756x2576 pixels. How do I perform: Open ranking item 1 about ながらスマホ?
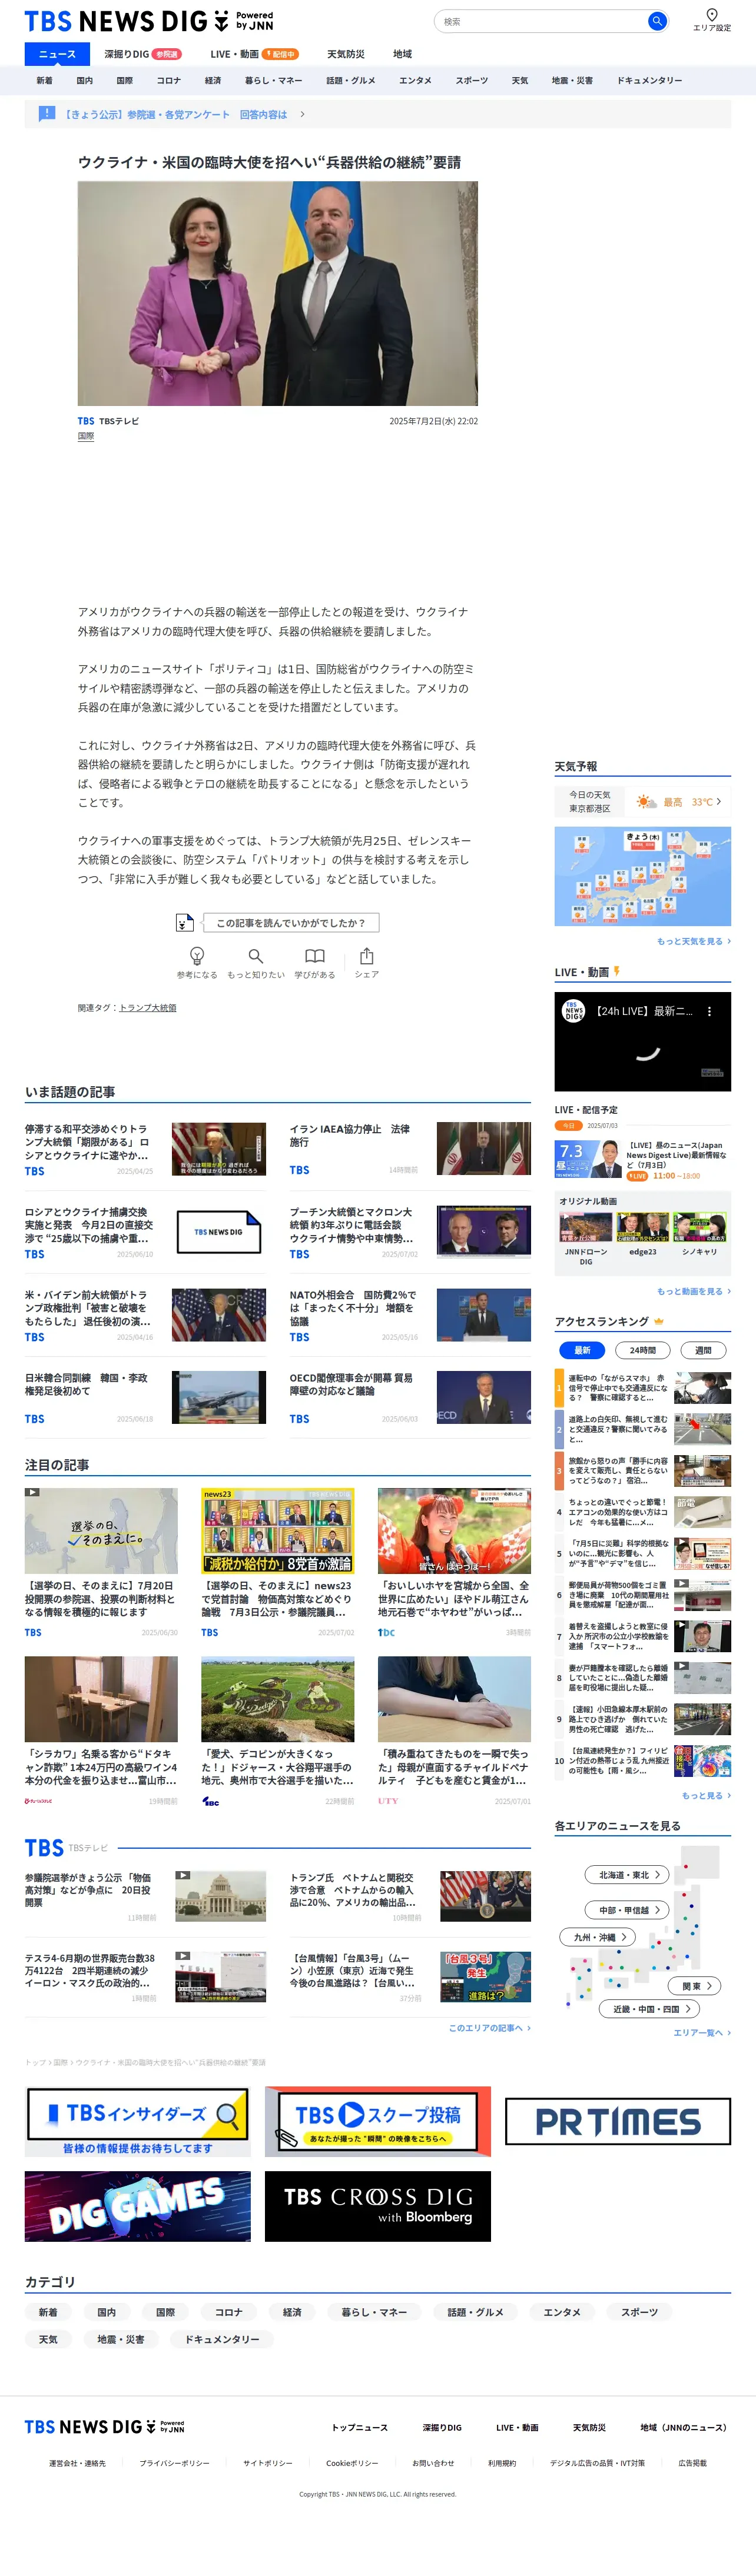click(x=643, y=1388)
